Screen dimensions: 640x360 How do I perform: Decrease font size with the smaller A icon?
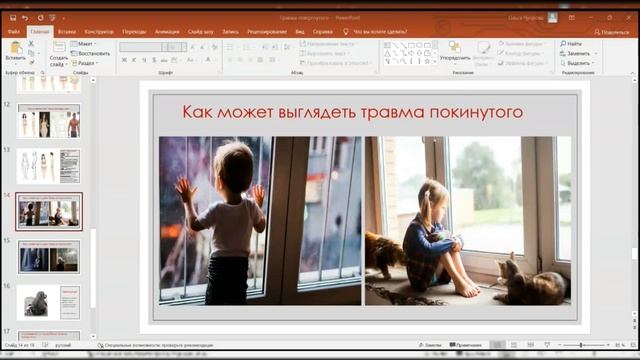coord(202,47)
